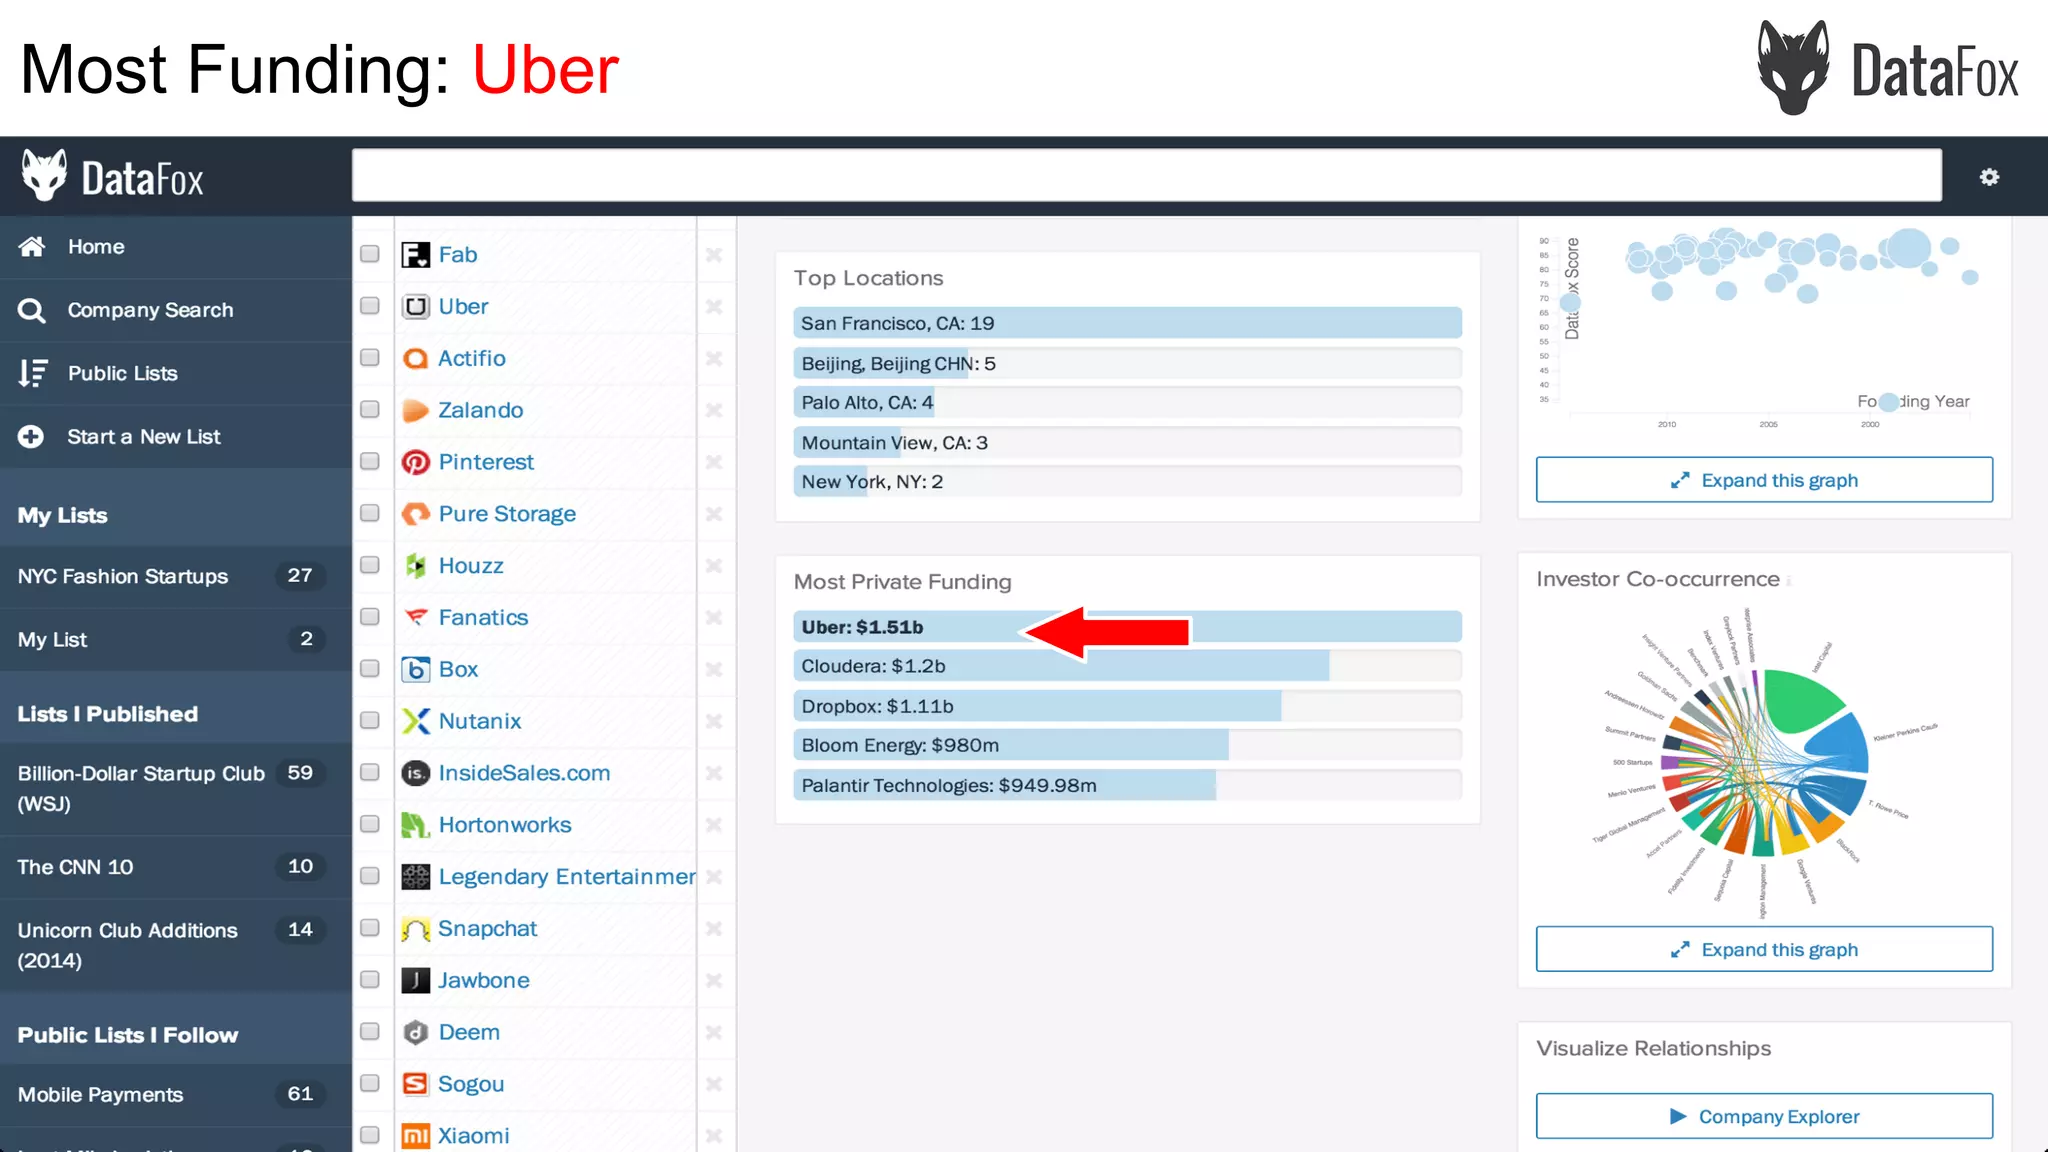Click the Pinterest logo icon
The image size is (2048, 1152).
[415, 462]
